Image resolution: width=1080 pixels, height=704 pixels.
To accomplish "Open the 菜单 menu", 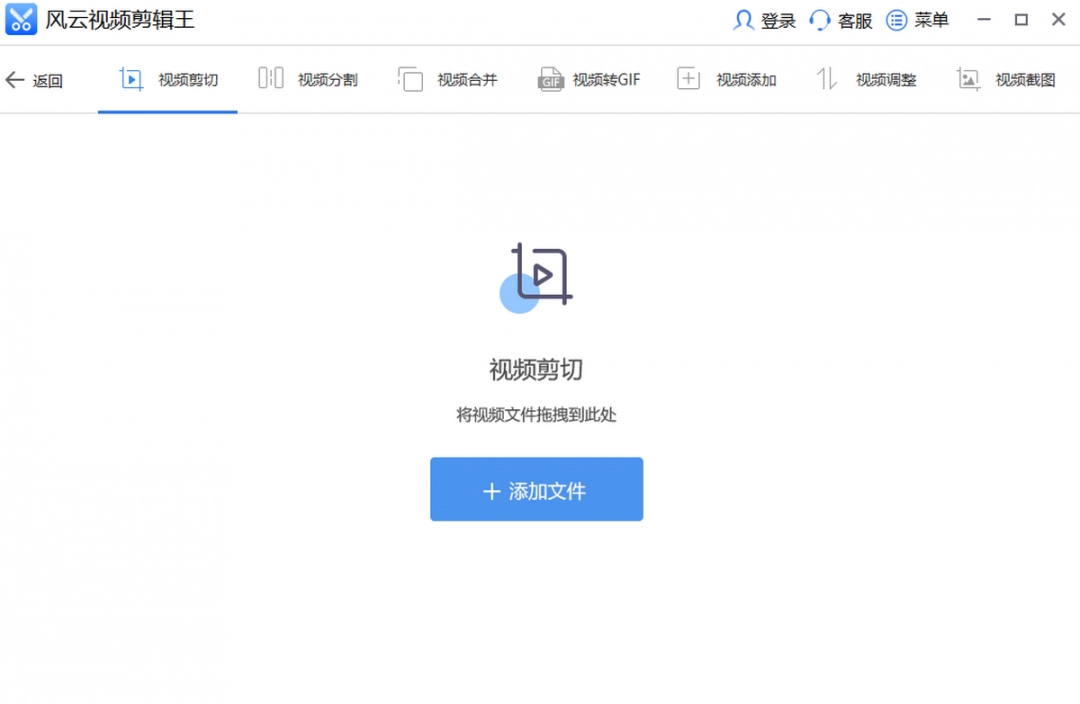I will [x=921, y=20].
